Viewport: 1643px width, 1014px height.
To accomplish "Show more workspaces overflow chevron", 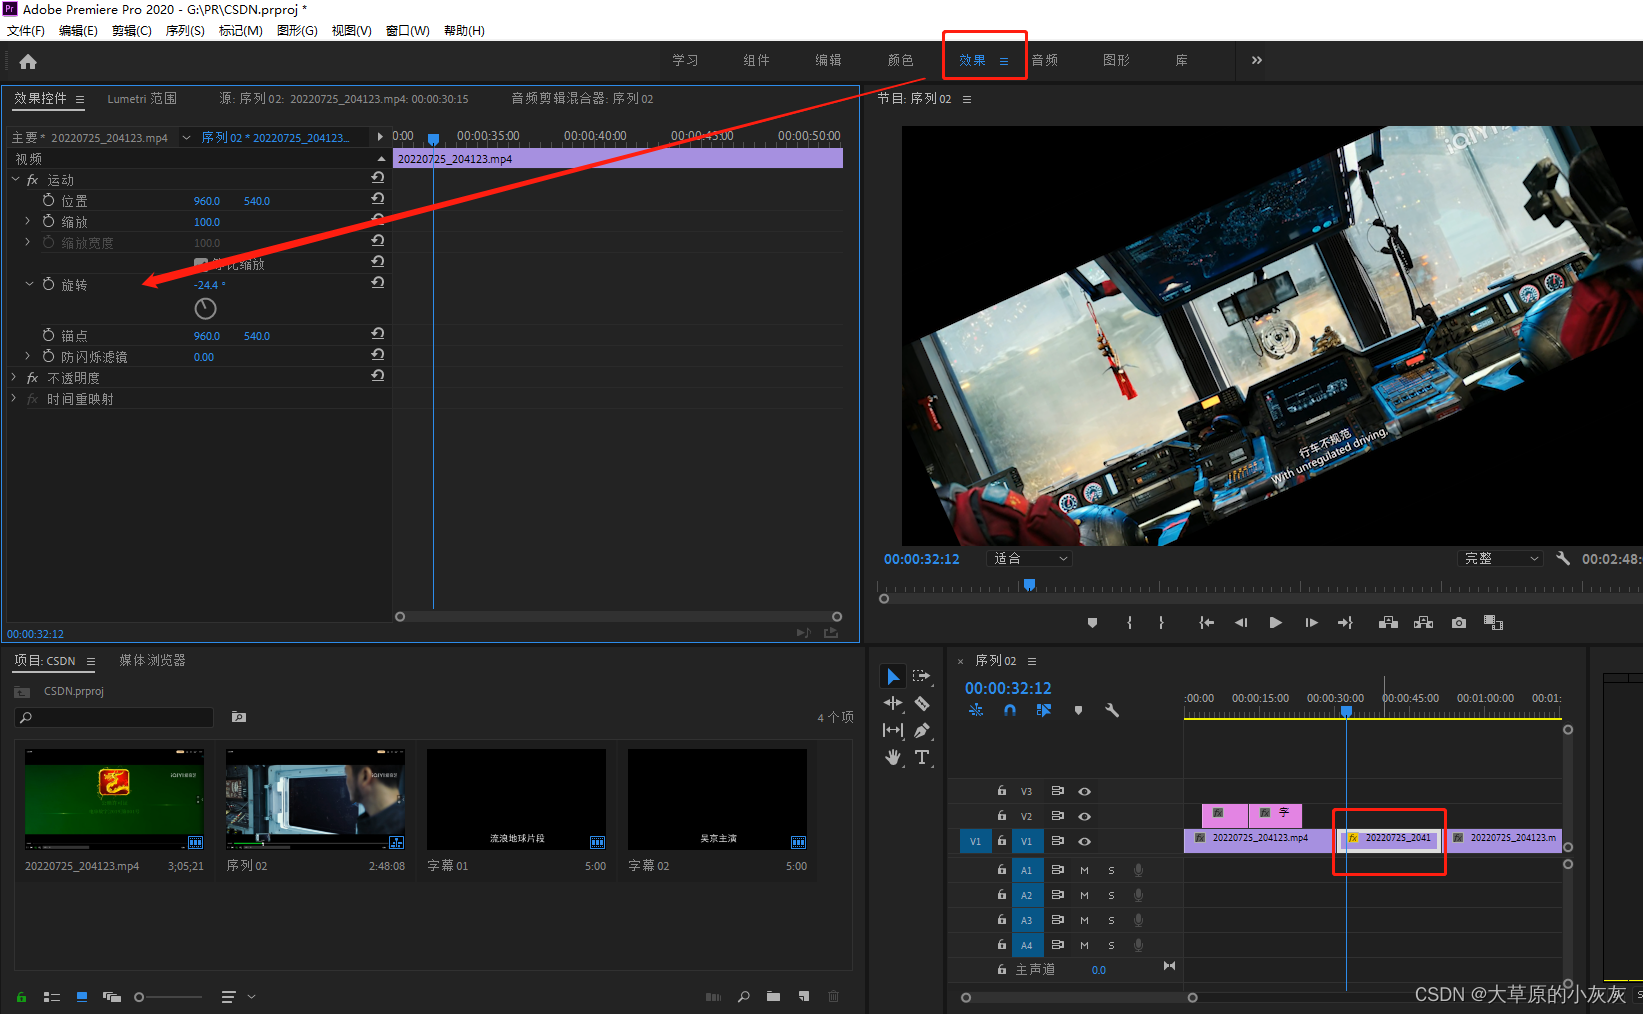I will (x=1256, y=60).
